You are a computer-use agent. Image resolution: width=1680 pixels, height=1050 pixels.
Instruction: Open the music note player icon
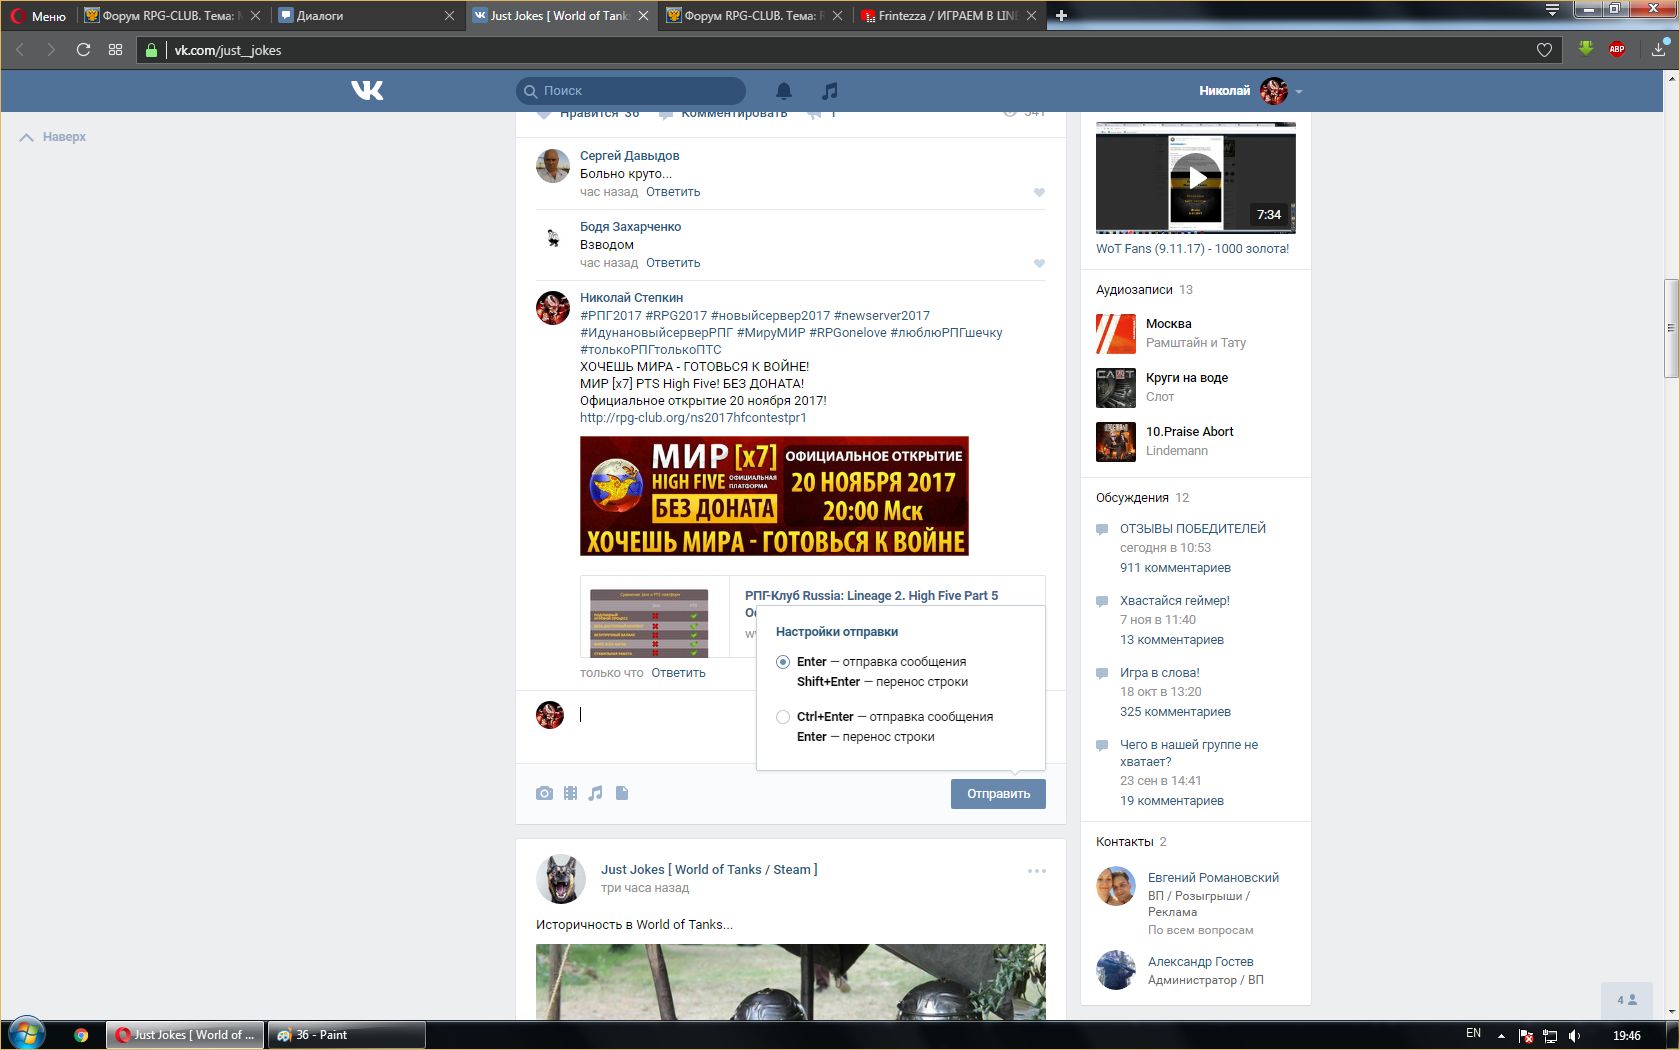click(829, 91)
